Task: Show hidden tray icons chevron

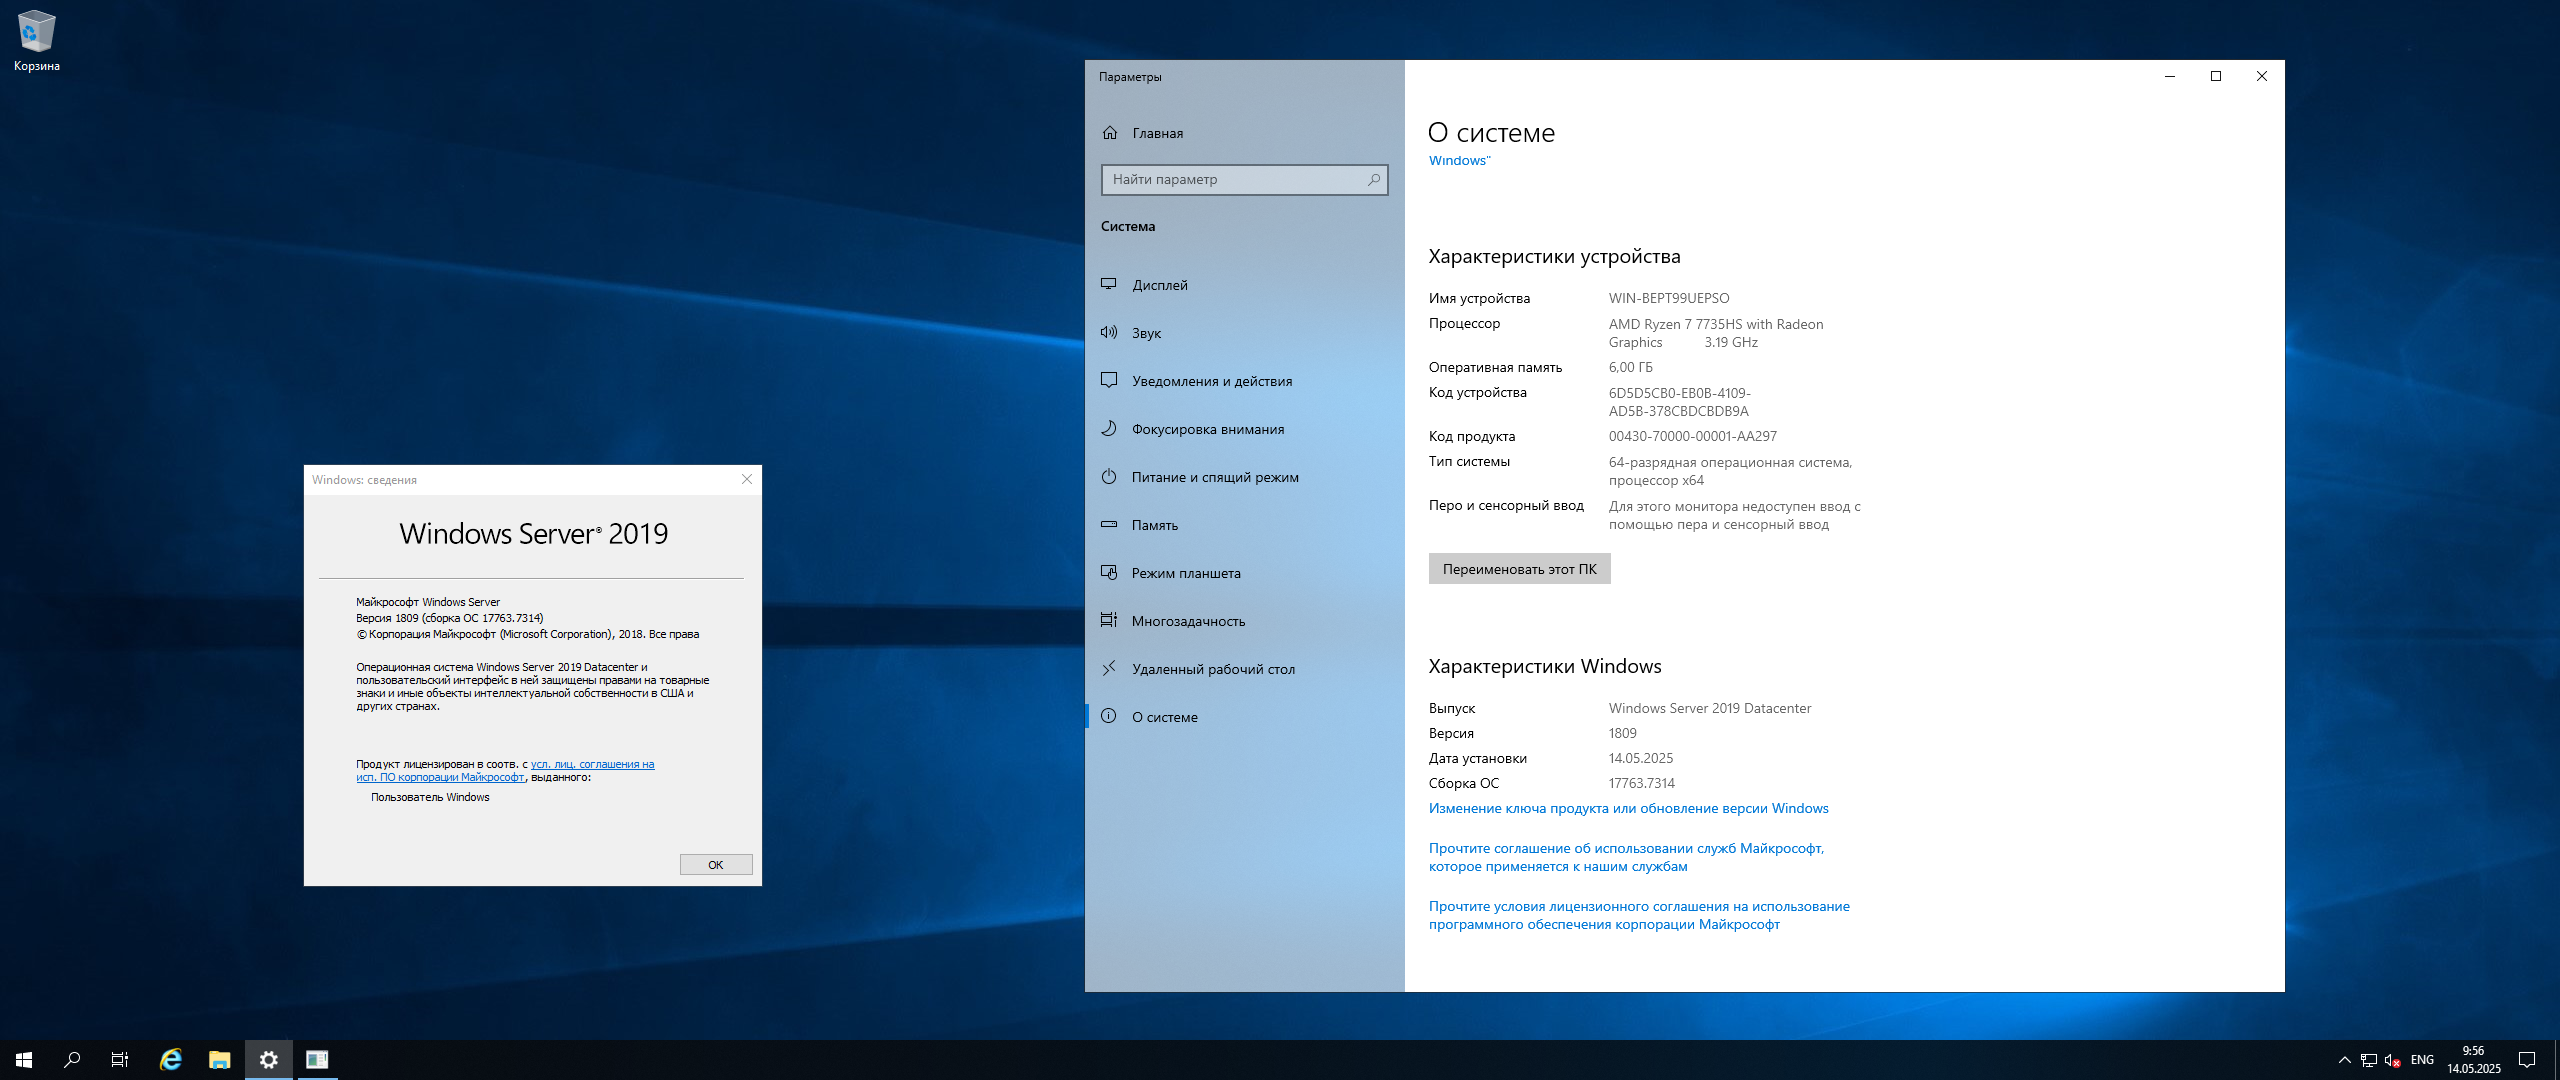Action: pos(2344,1060)
